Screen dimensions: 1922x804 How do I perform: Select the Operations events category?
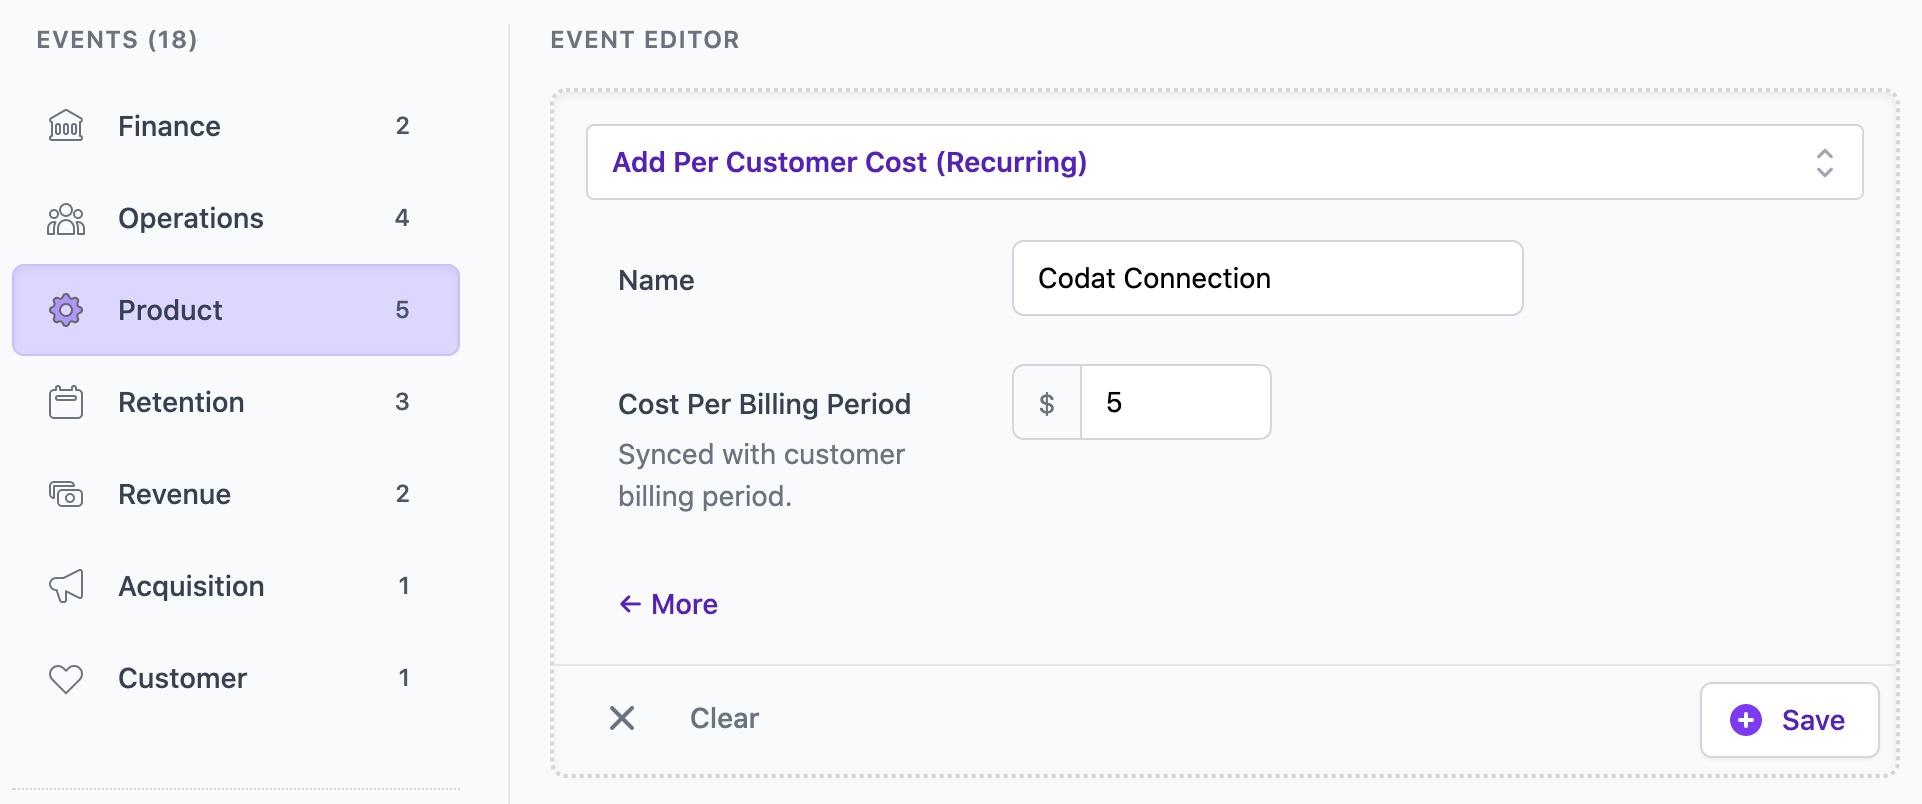point(236,218)
